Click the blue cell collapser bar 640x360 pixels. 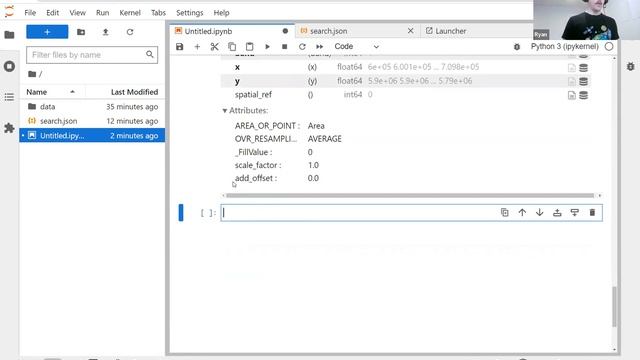pos(181,213)
